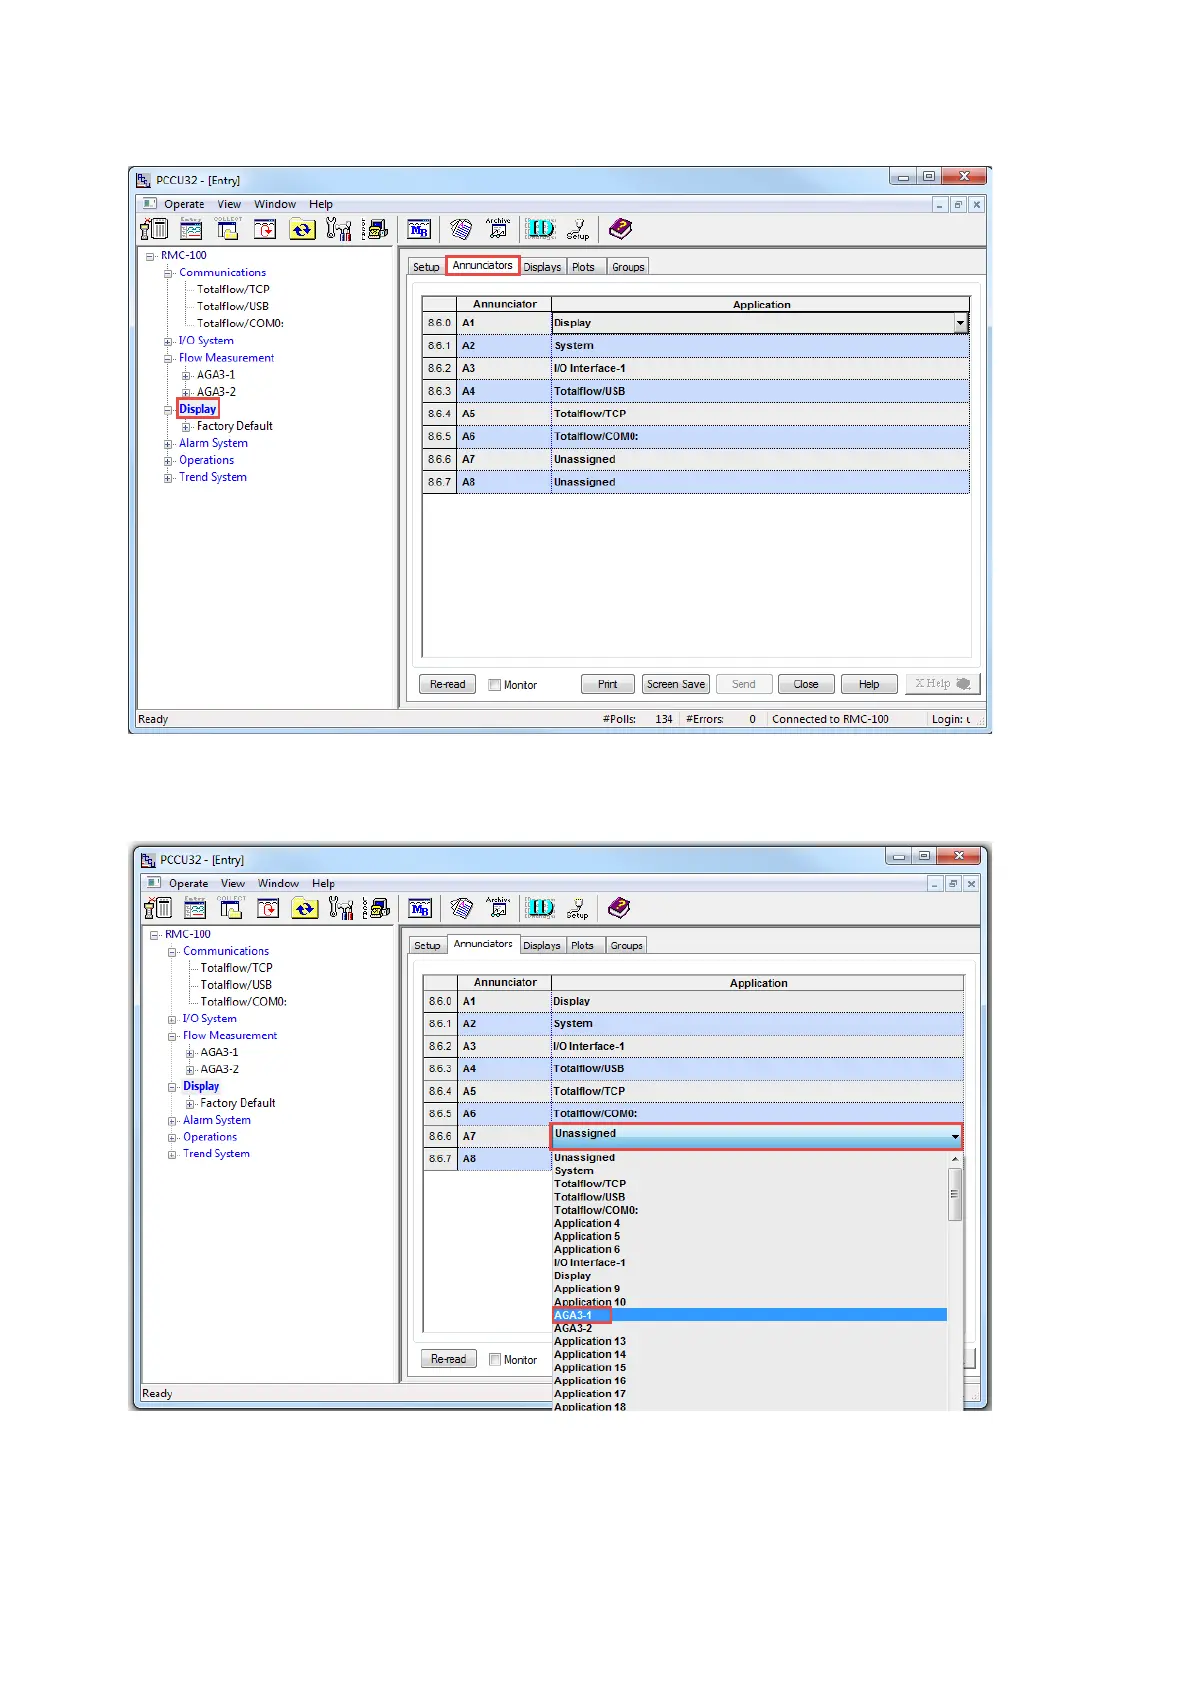Screen dimensions: 1191x1684
Task: Click the ID icon in lower window toolbar
Action: point(541,908)
